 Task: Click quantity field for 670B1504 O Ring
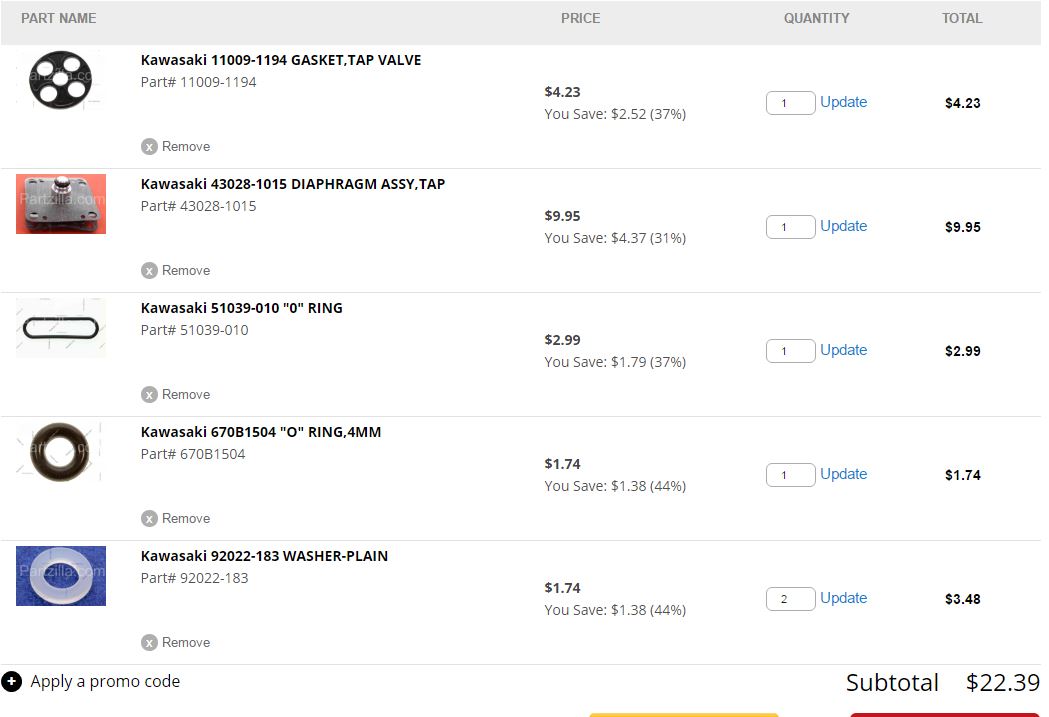[x=790, y=475]
